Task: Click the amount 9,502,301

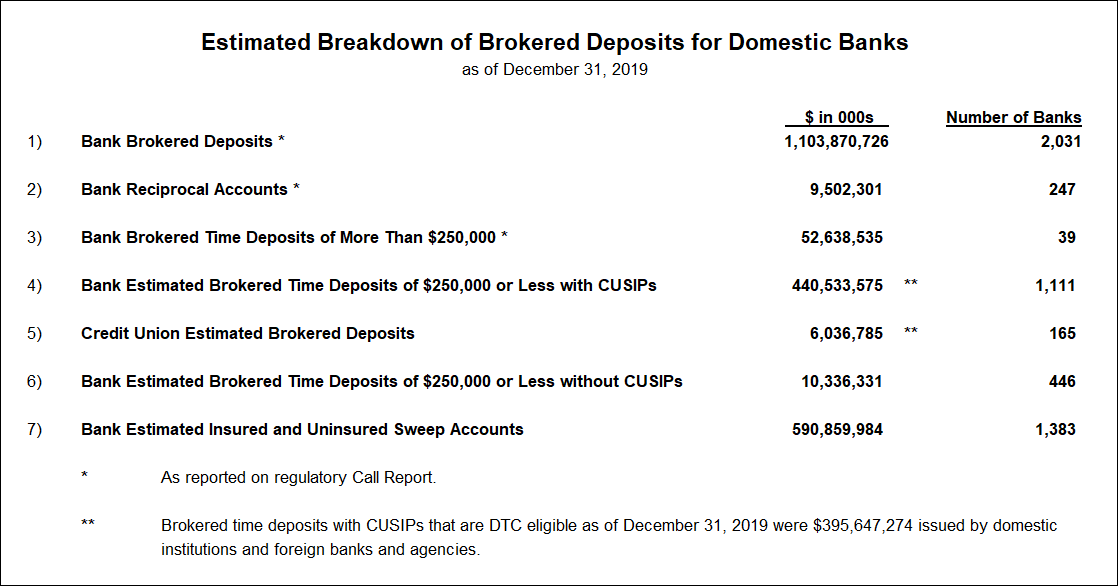Action: coord(846,190)
